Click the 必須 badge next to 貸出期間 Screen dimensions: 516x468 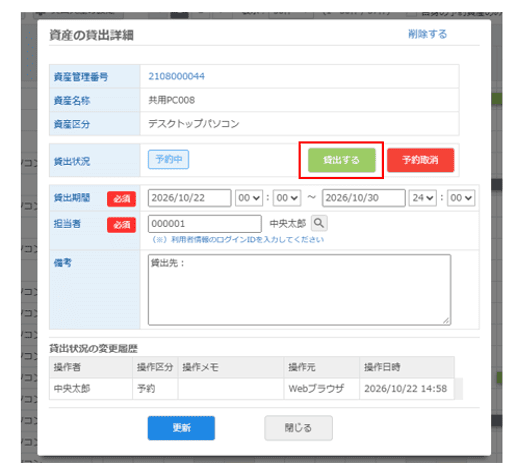click(x=121, y=199)
